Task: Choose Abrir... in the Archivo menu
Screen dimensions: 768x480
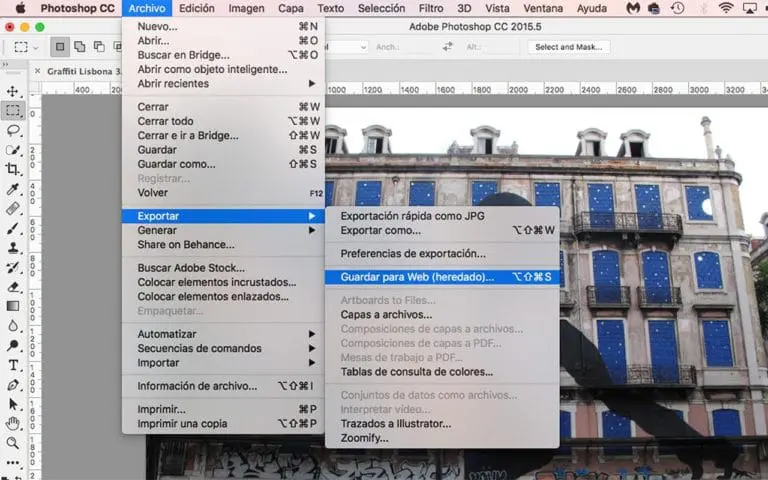Action: tap(223, 41)
